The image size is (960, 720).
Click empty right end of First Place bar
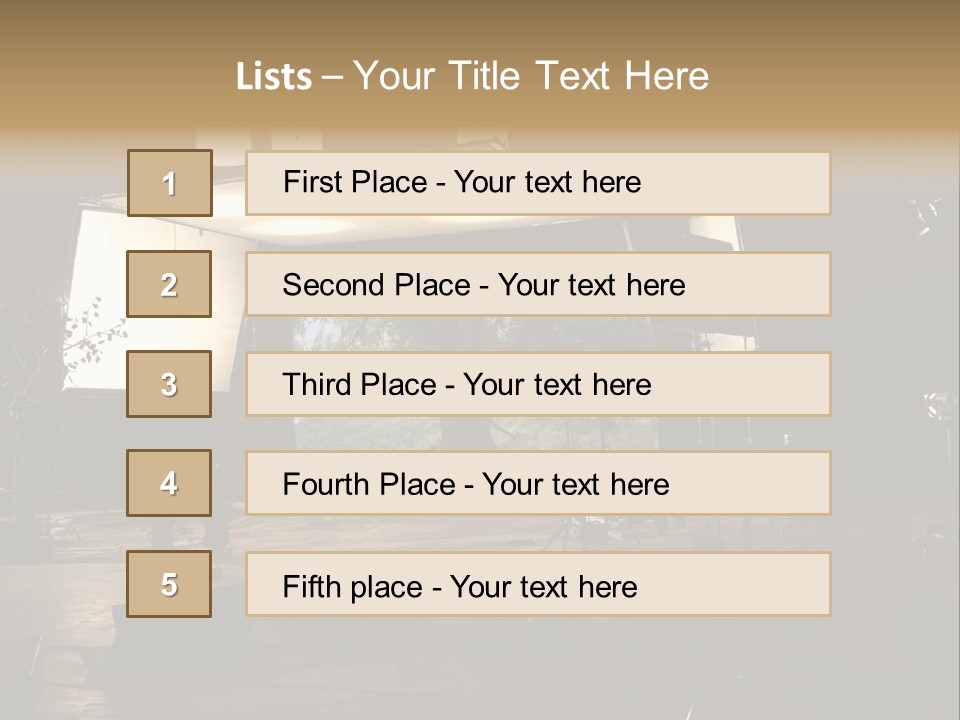(x=760, y=183)
